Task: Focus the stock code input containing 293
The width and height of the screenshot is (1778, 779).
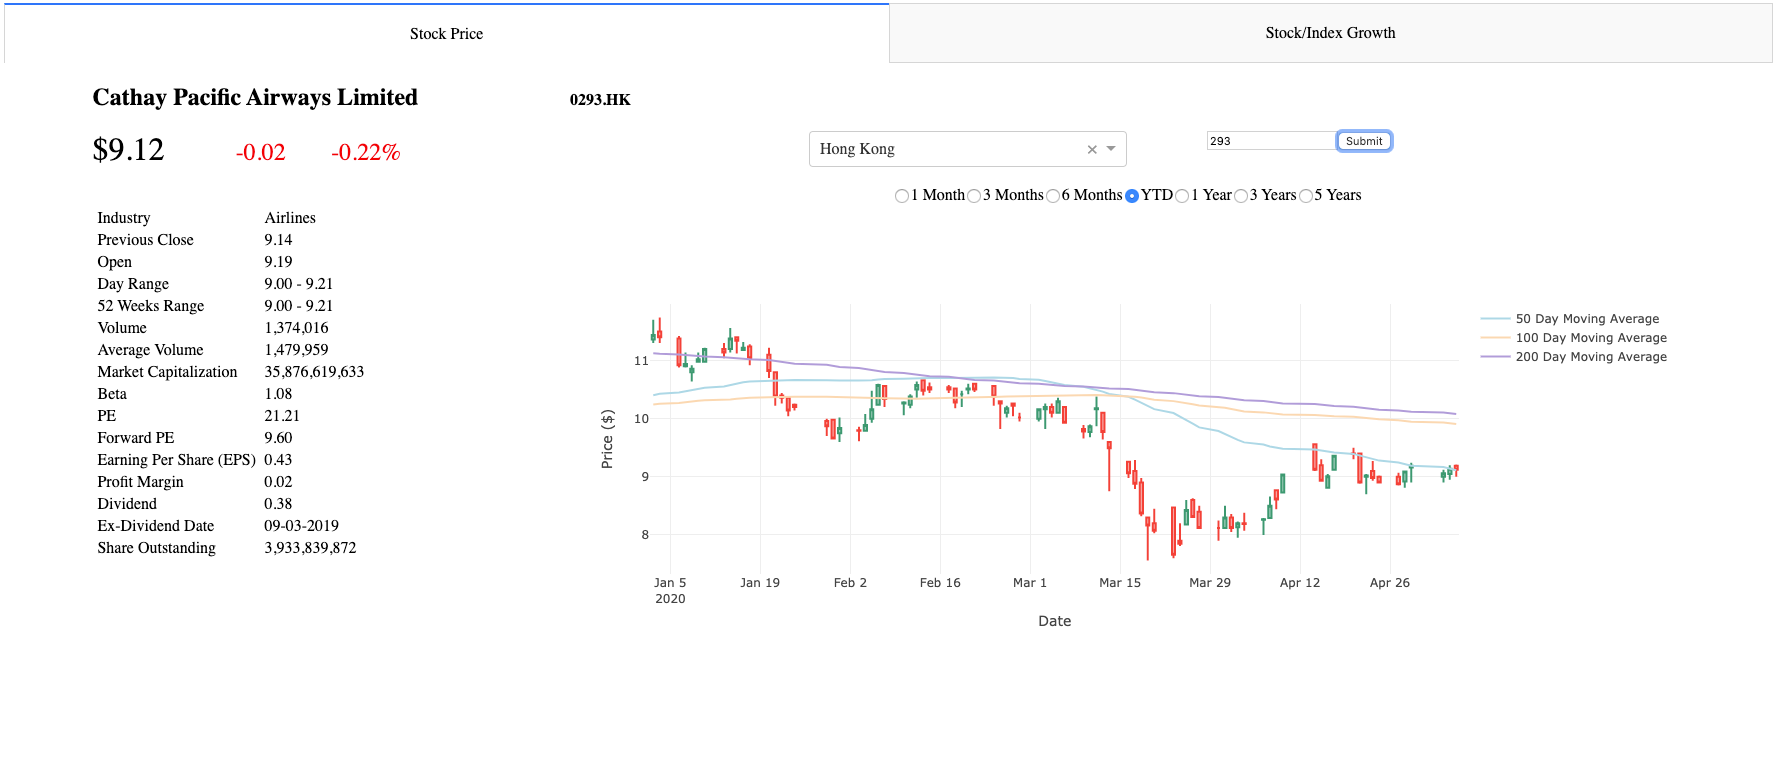Action: 1271,141
